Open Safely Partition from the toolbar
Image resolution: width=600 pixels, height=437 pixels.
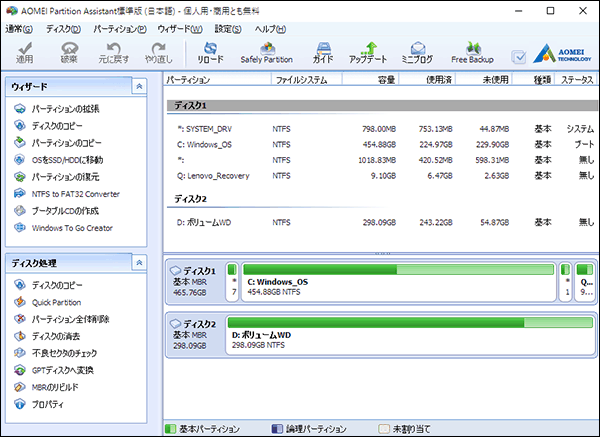click(x=267, y=52)
